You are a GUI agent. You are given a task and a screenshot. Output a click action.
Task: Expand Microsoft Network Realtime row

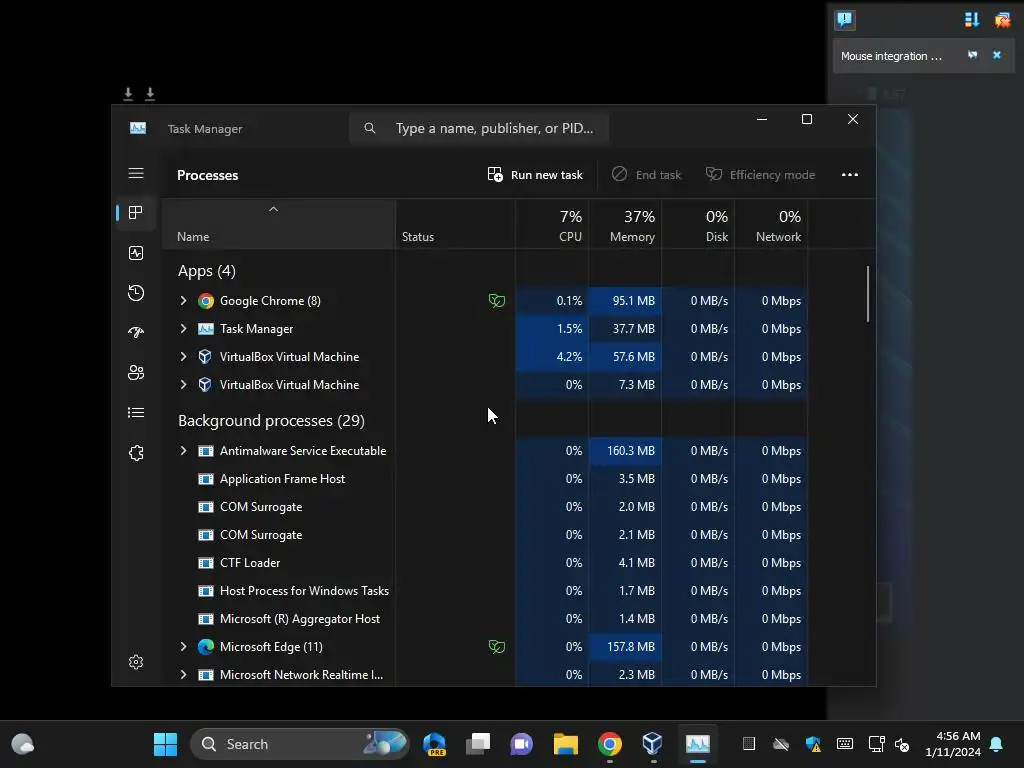pos(184,675)
